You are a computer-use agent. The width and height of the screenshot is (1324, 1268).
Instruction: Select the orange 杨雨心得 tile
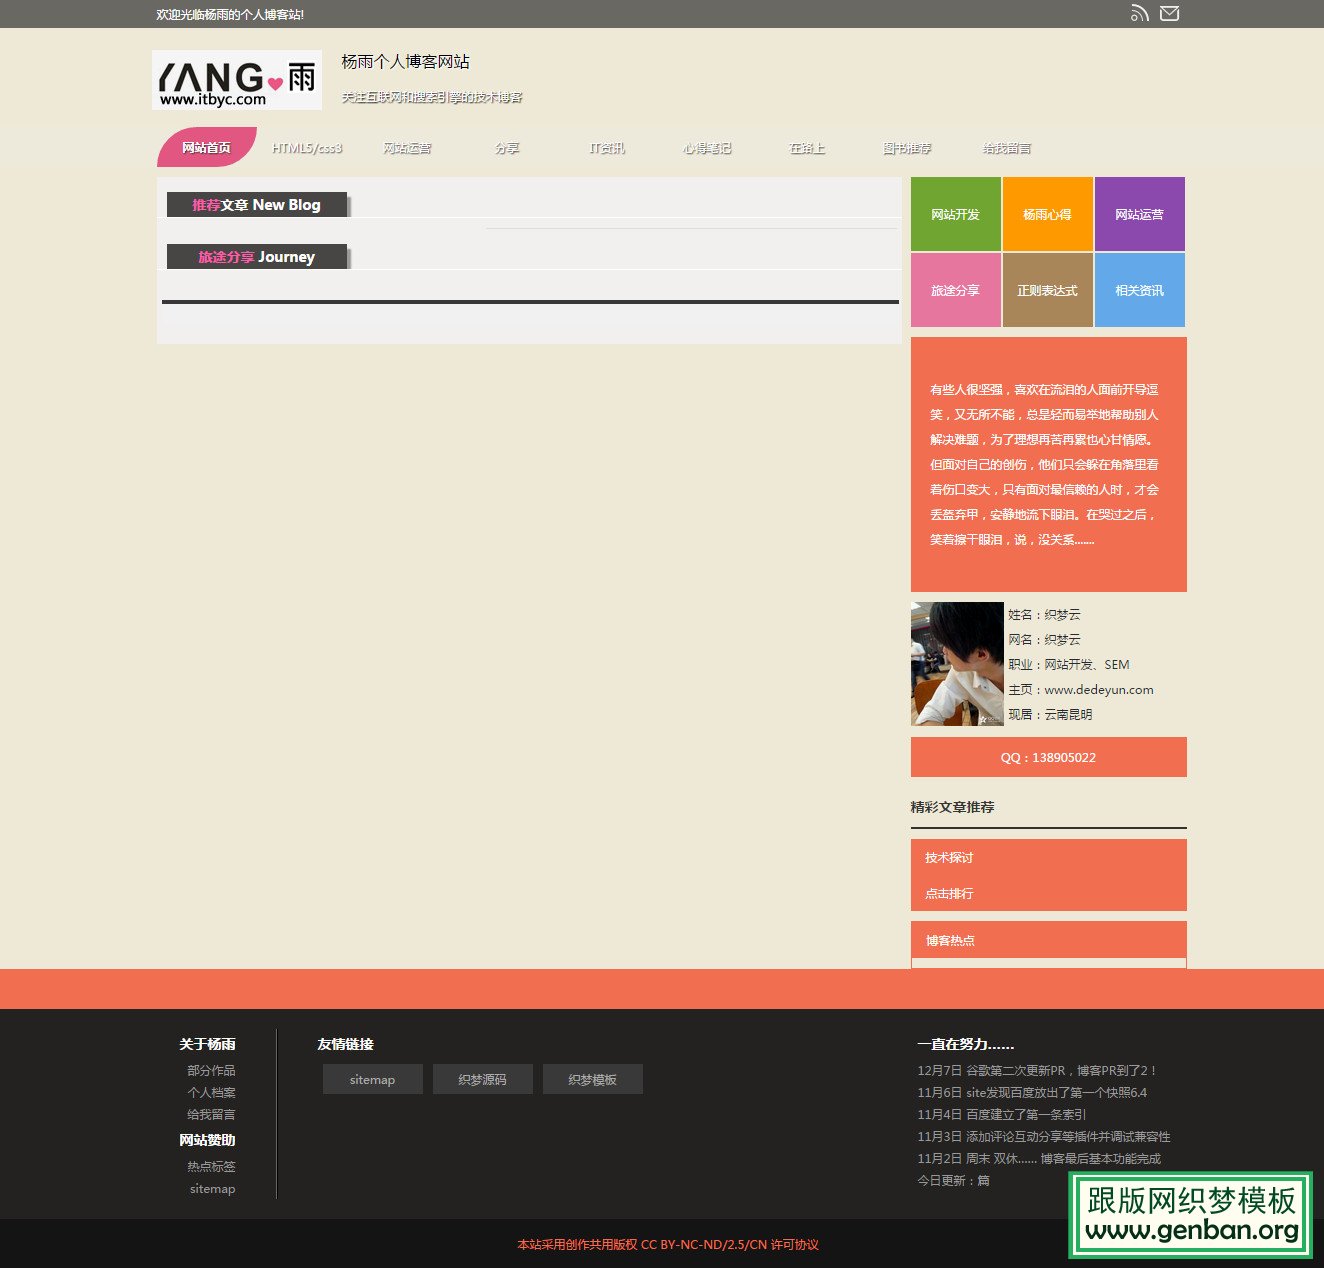click(x=1047, y=214)
